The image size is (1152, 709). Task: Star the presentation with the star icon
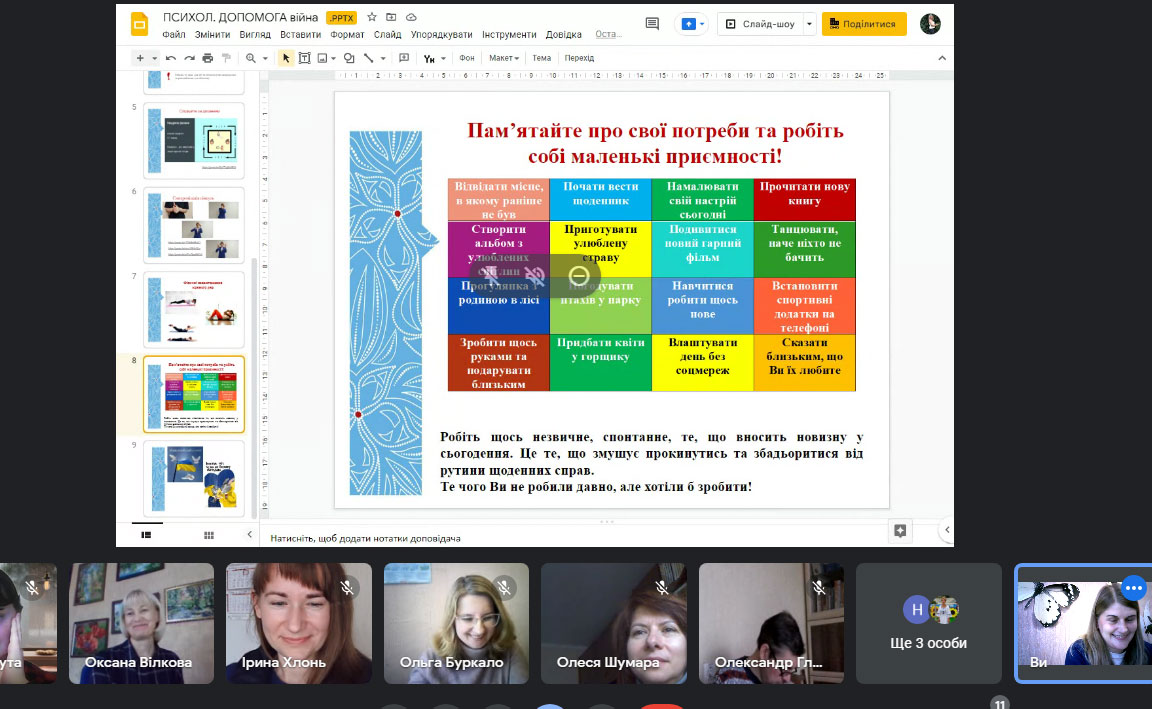click(x=372, y=17)
